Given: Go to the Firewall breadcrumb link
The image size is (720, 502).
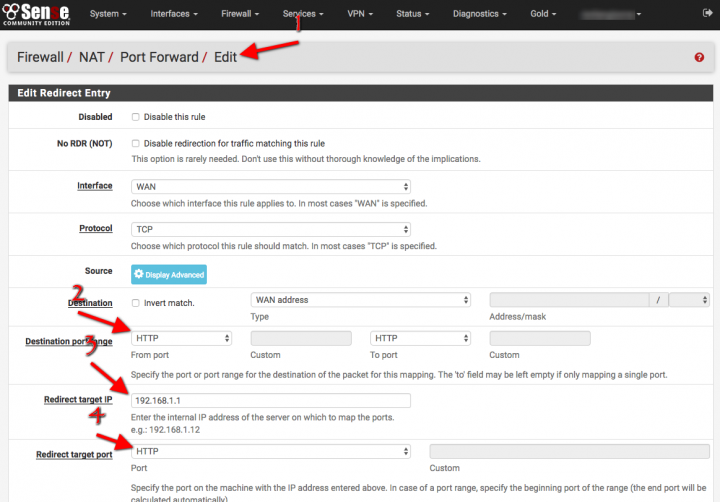Looking at the screenshot, I should [40, 57].
